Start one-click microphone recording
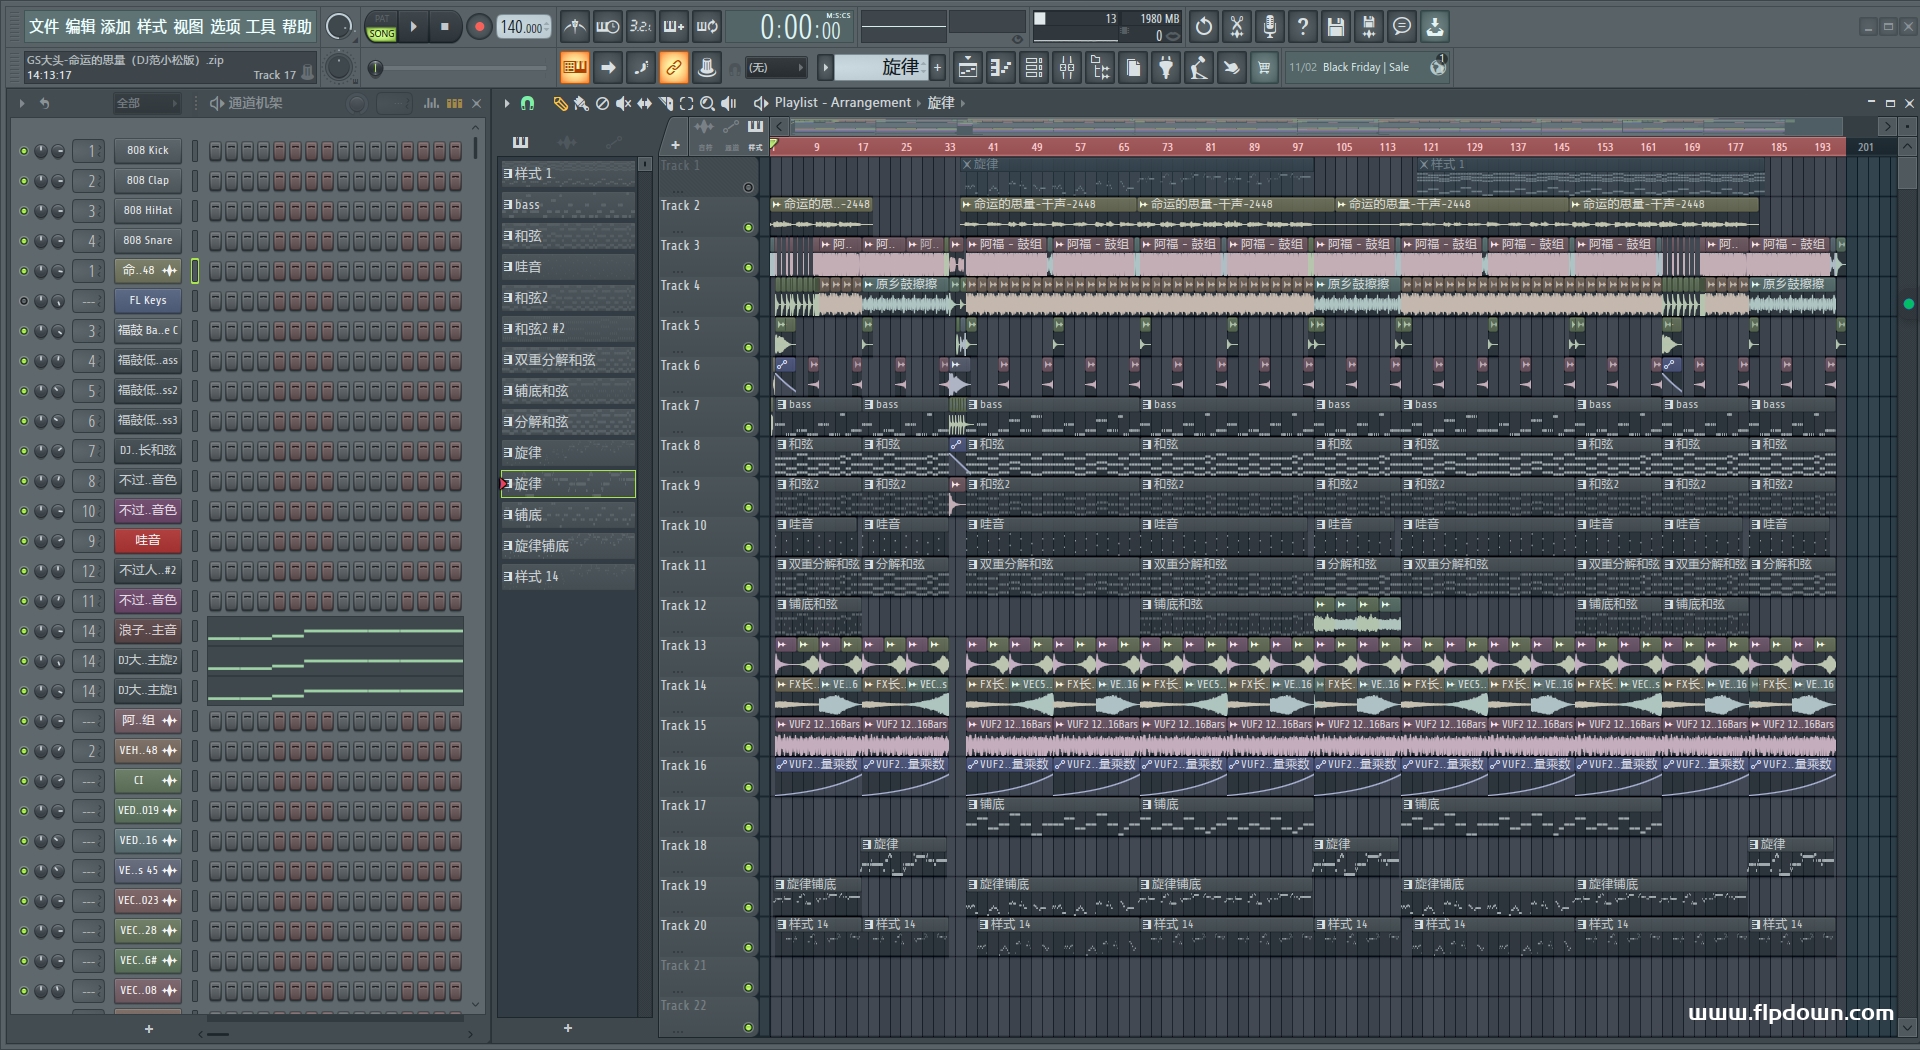 click(x=1270, y=27)
